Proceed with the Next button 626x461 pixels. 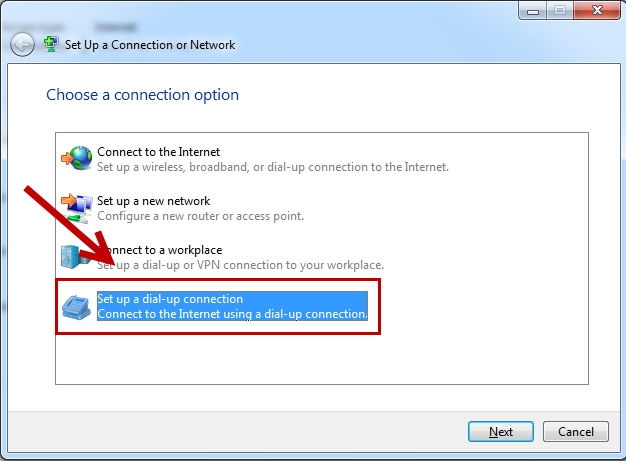501,431
